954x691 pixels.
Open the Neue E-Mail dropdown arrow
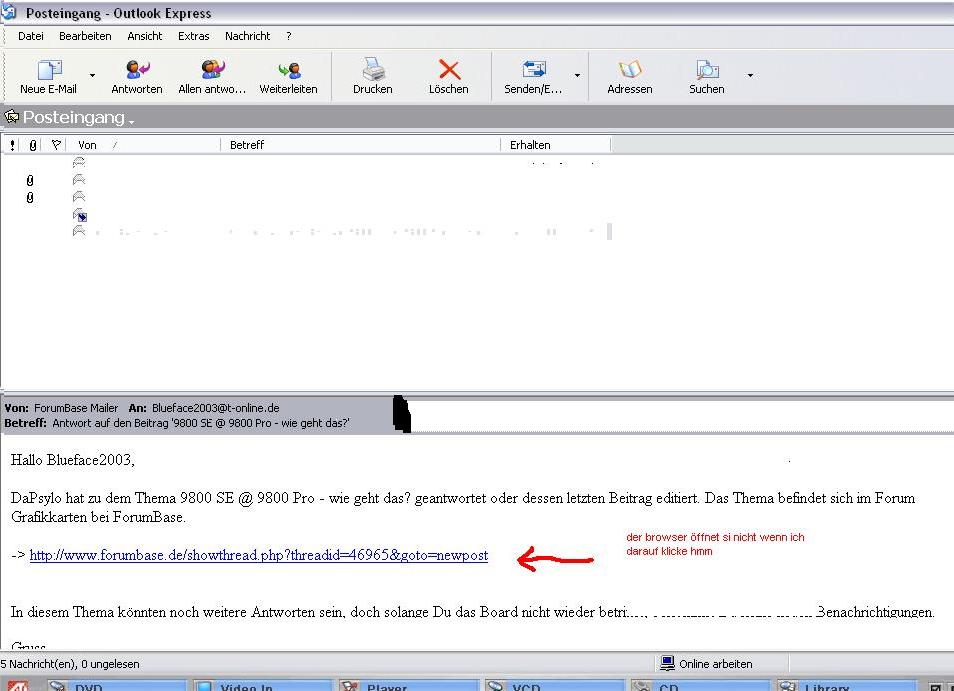92,75
